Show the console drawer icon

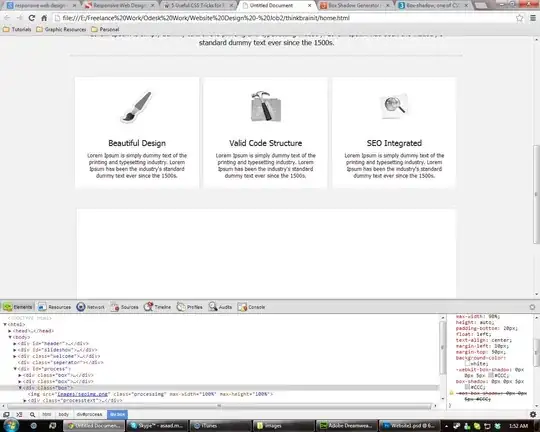tap(19, 414)
